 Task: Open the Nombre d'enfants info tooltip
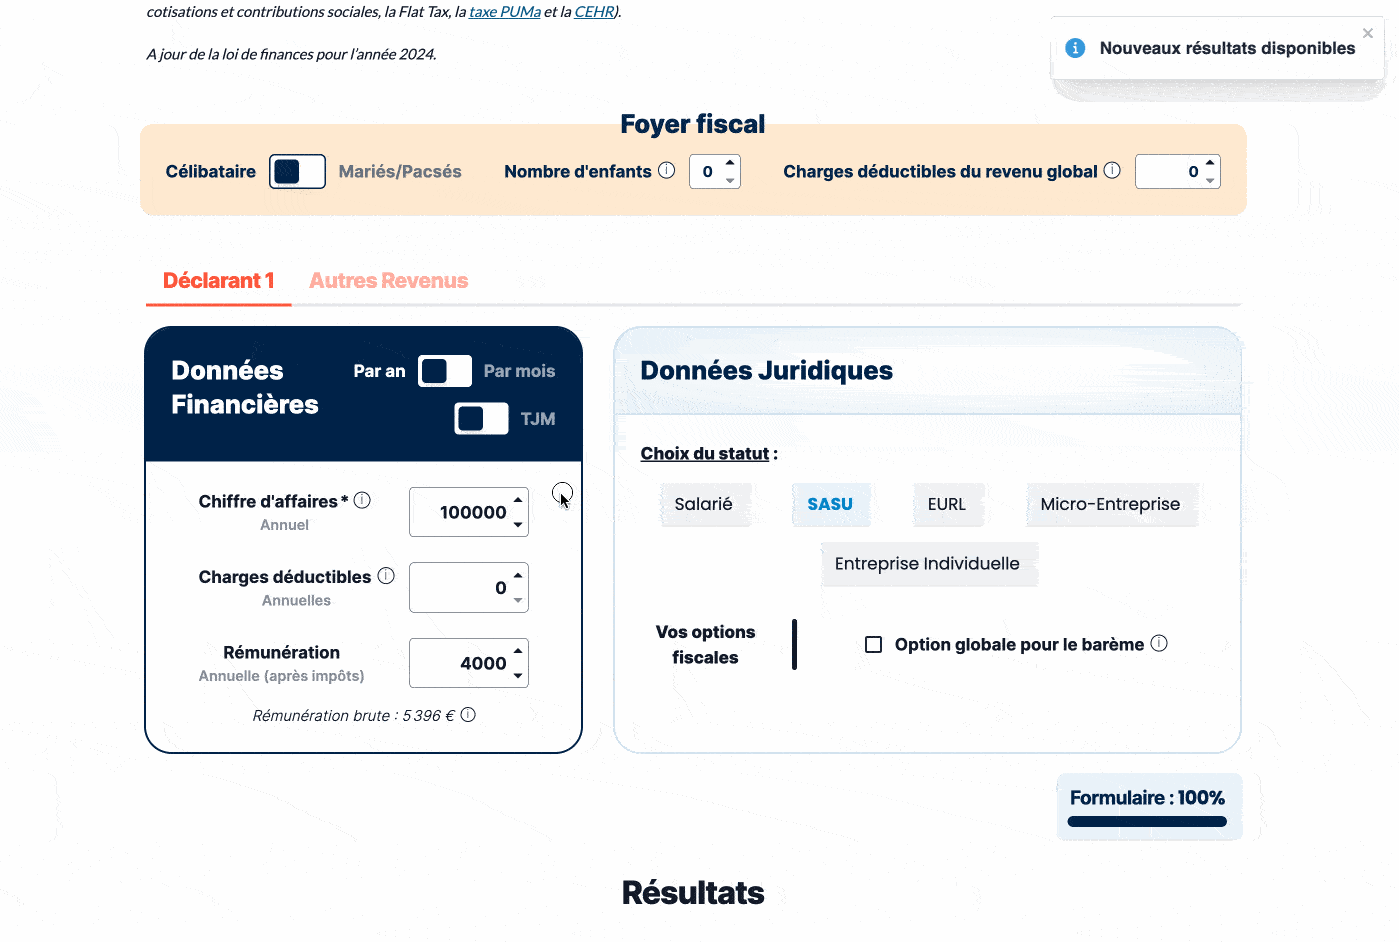[668, 170]
